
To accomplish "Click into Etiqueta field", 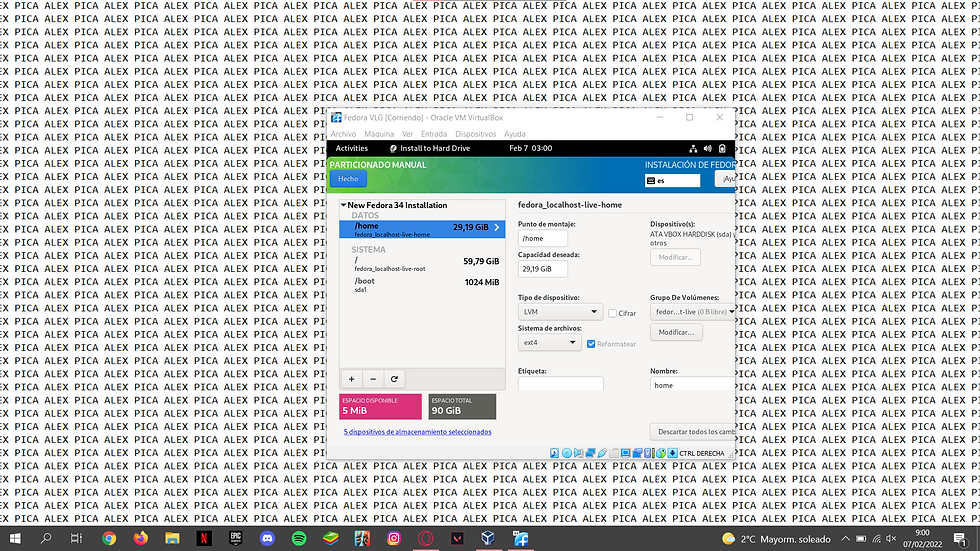I will [561, 384].
